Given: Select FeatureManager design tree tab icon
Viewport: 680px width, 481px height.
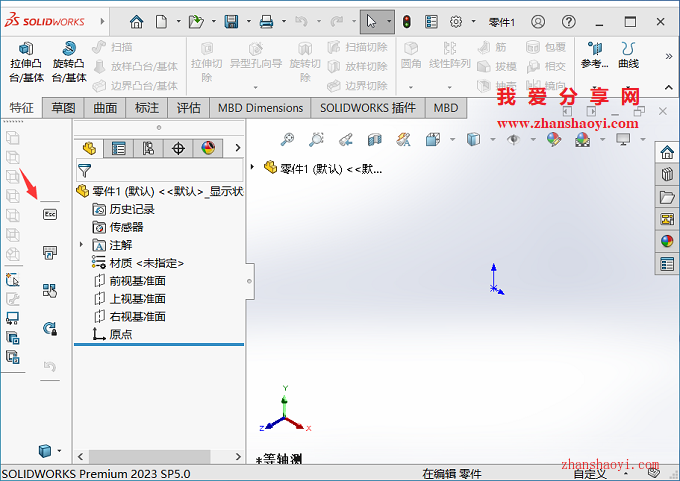Looking at the screenshot, I should click(x=89, y=148).
